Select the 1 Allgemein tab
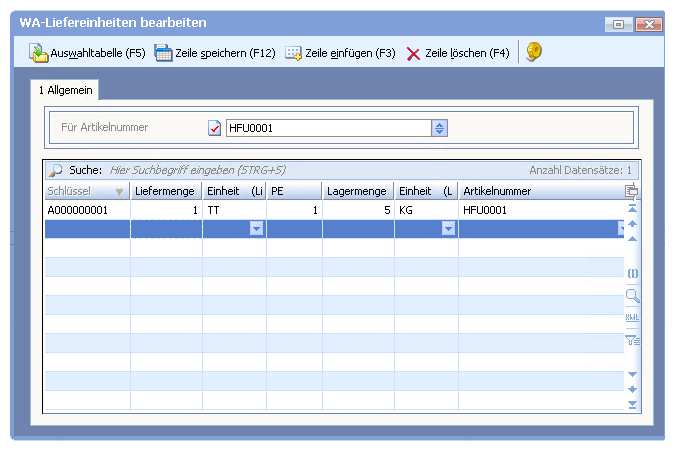The height and width of the screenshot is (451, 675). point(63,90)
